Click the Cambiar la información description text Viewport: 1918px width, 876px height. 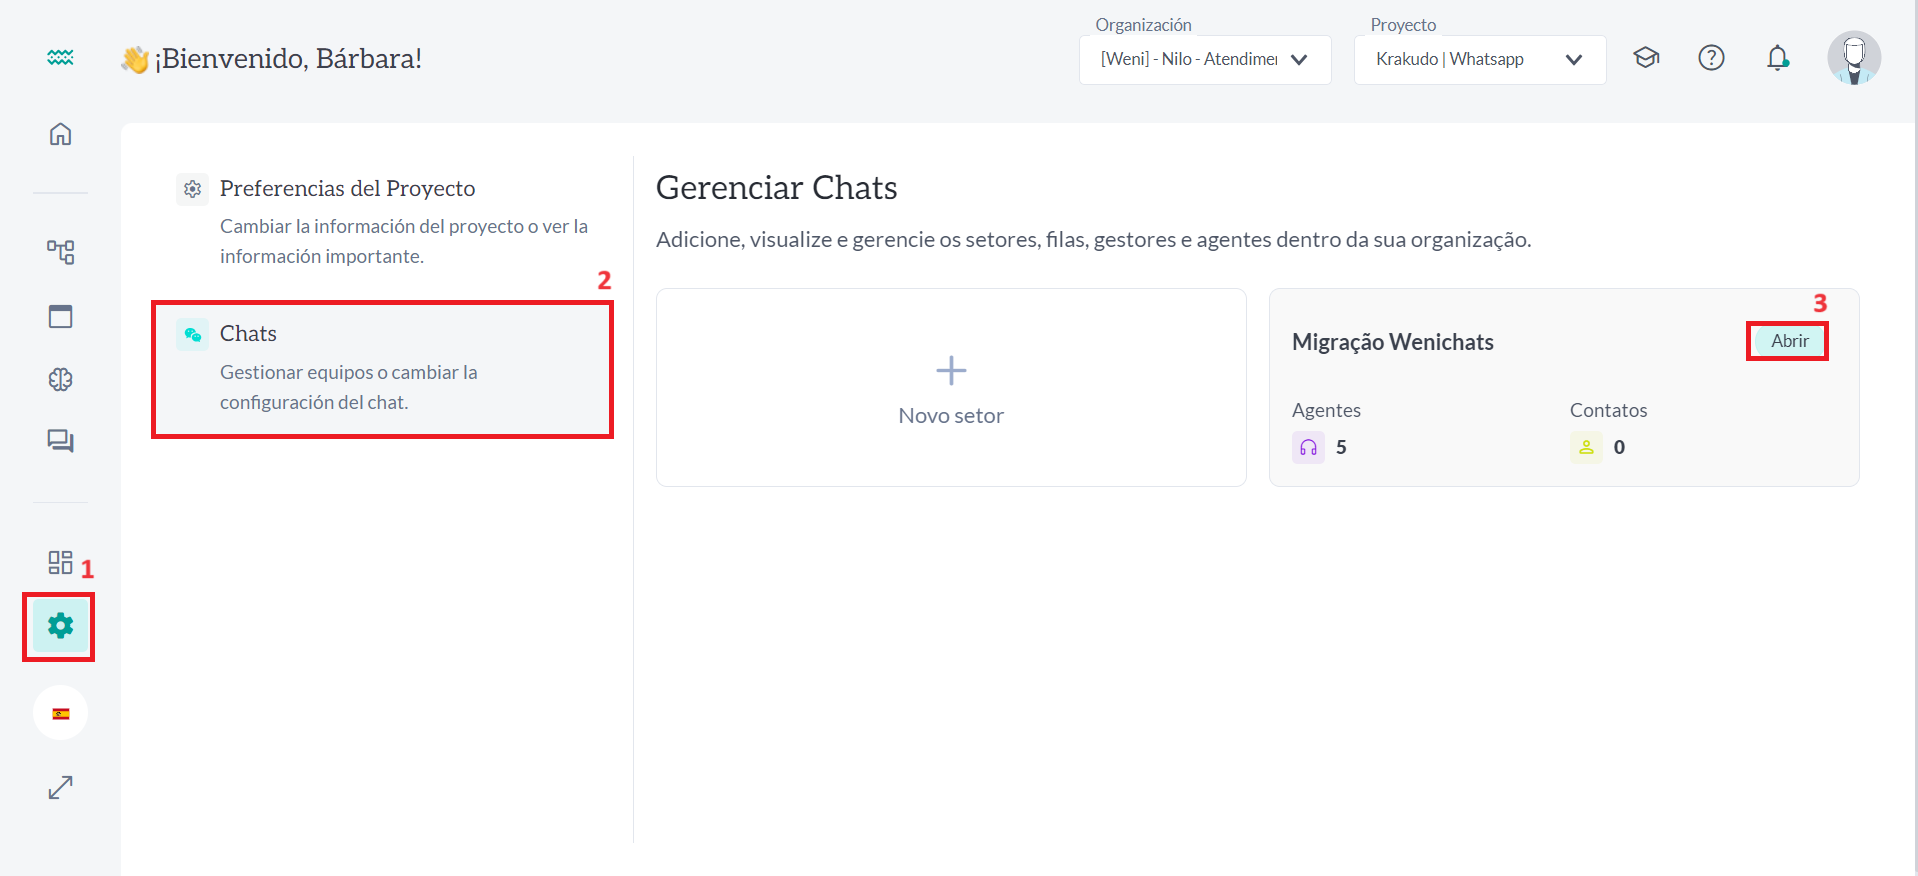tap(404, 241)
